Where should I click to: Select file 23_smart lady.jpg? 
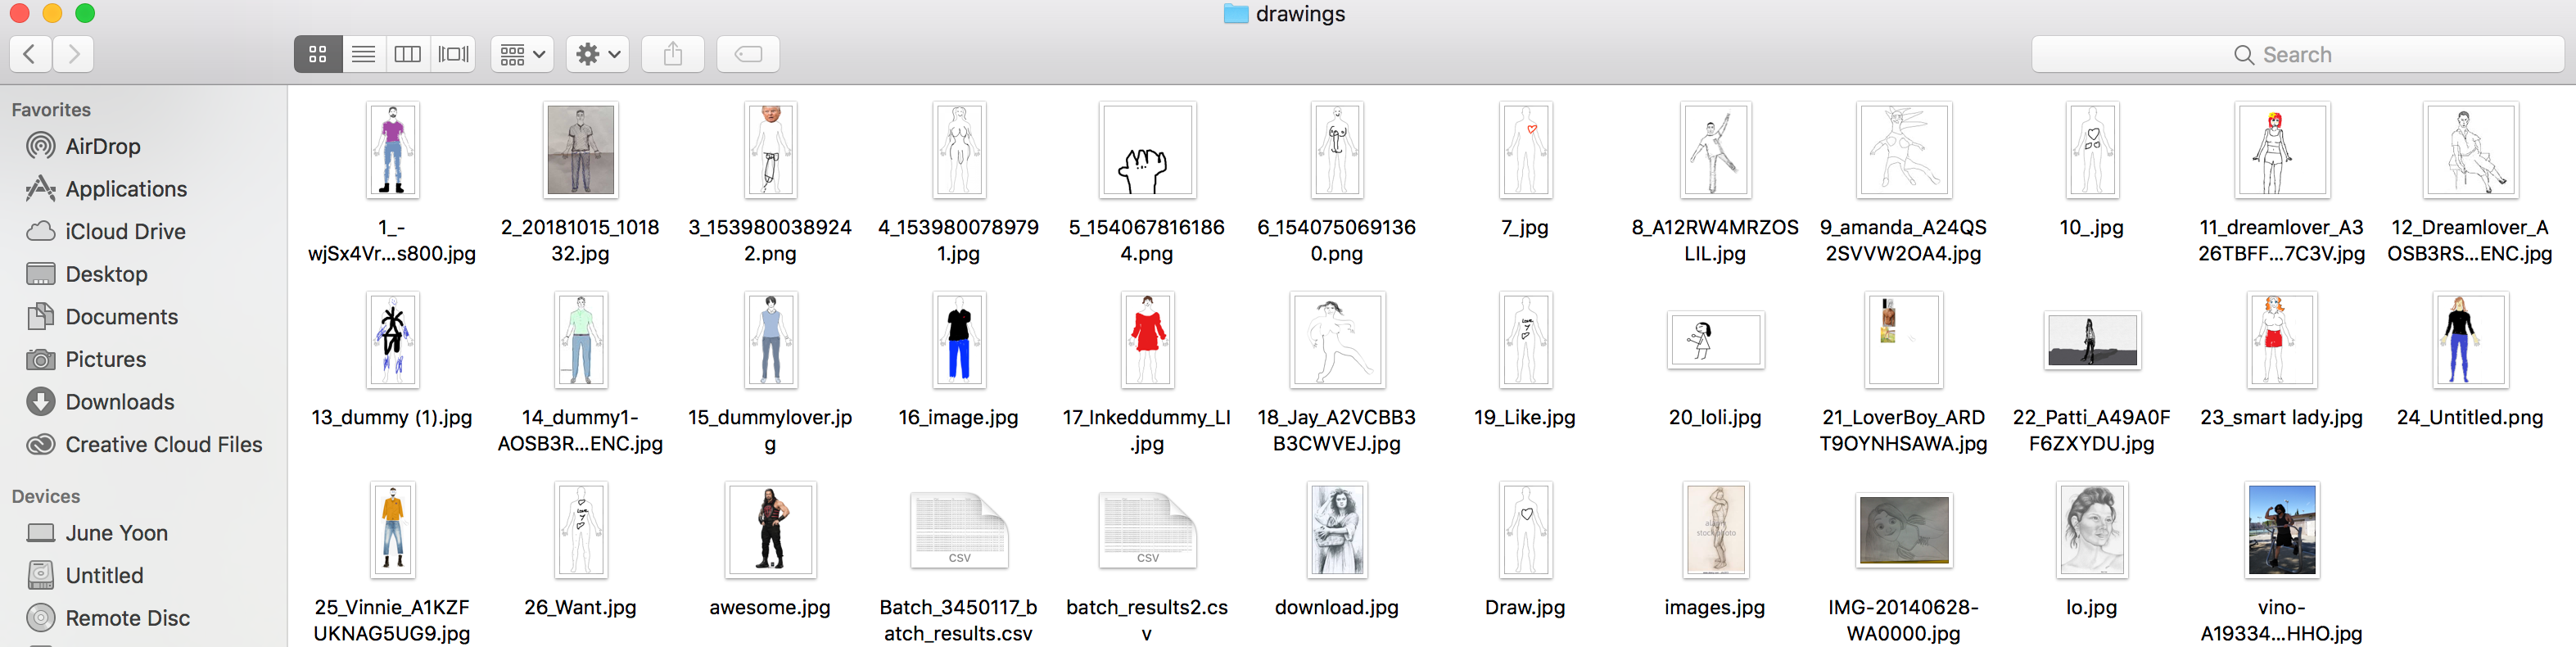pos(2282,340)
